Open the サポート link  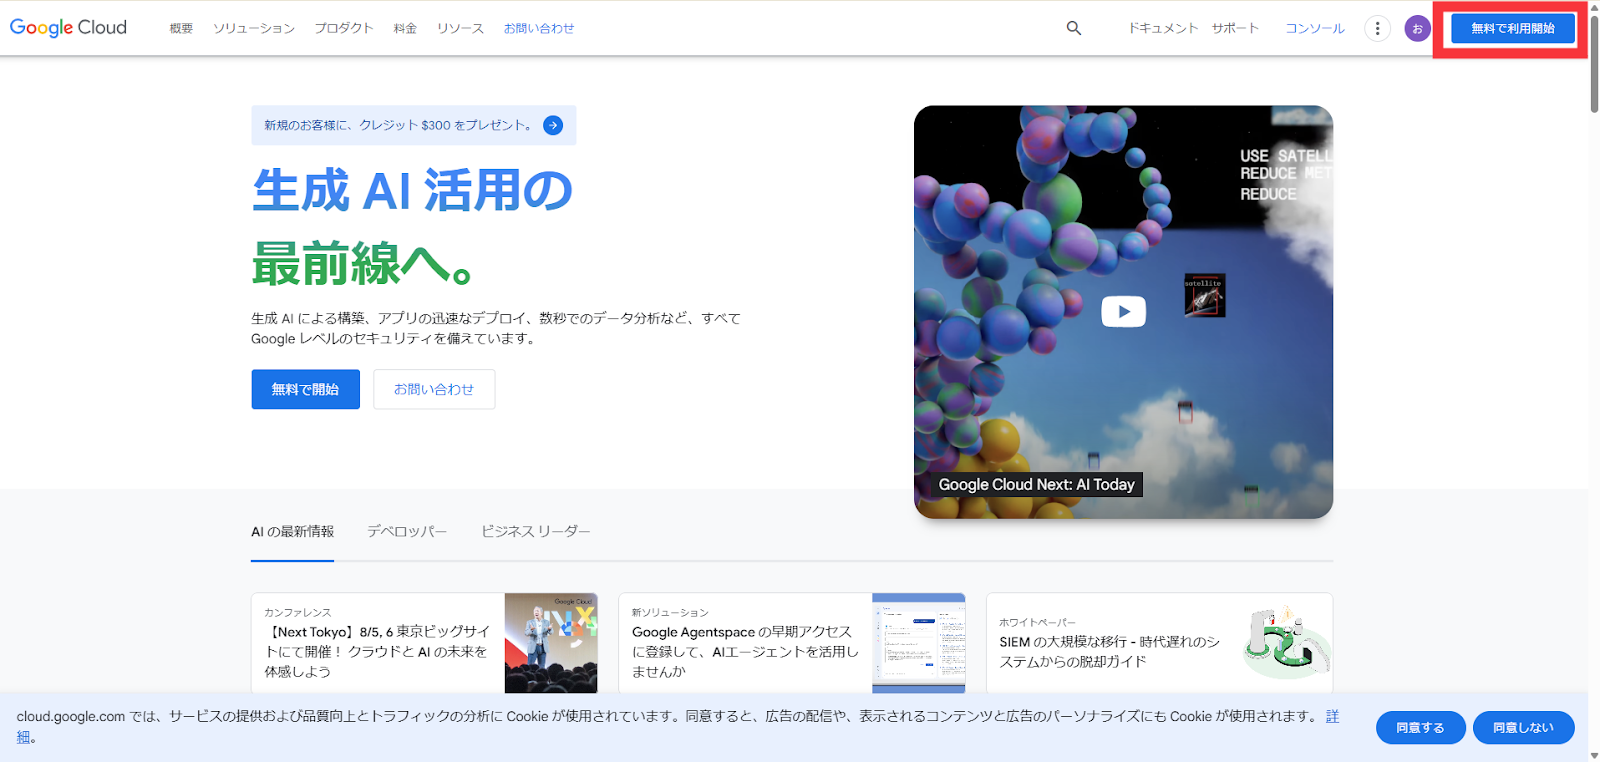click(1235, 28)
